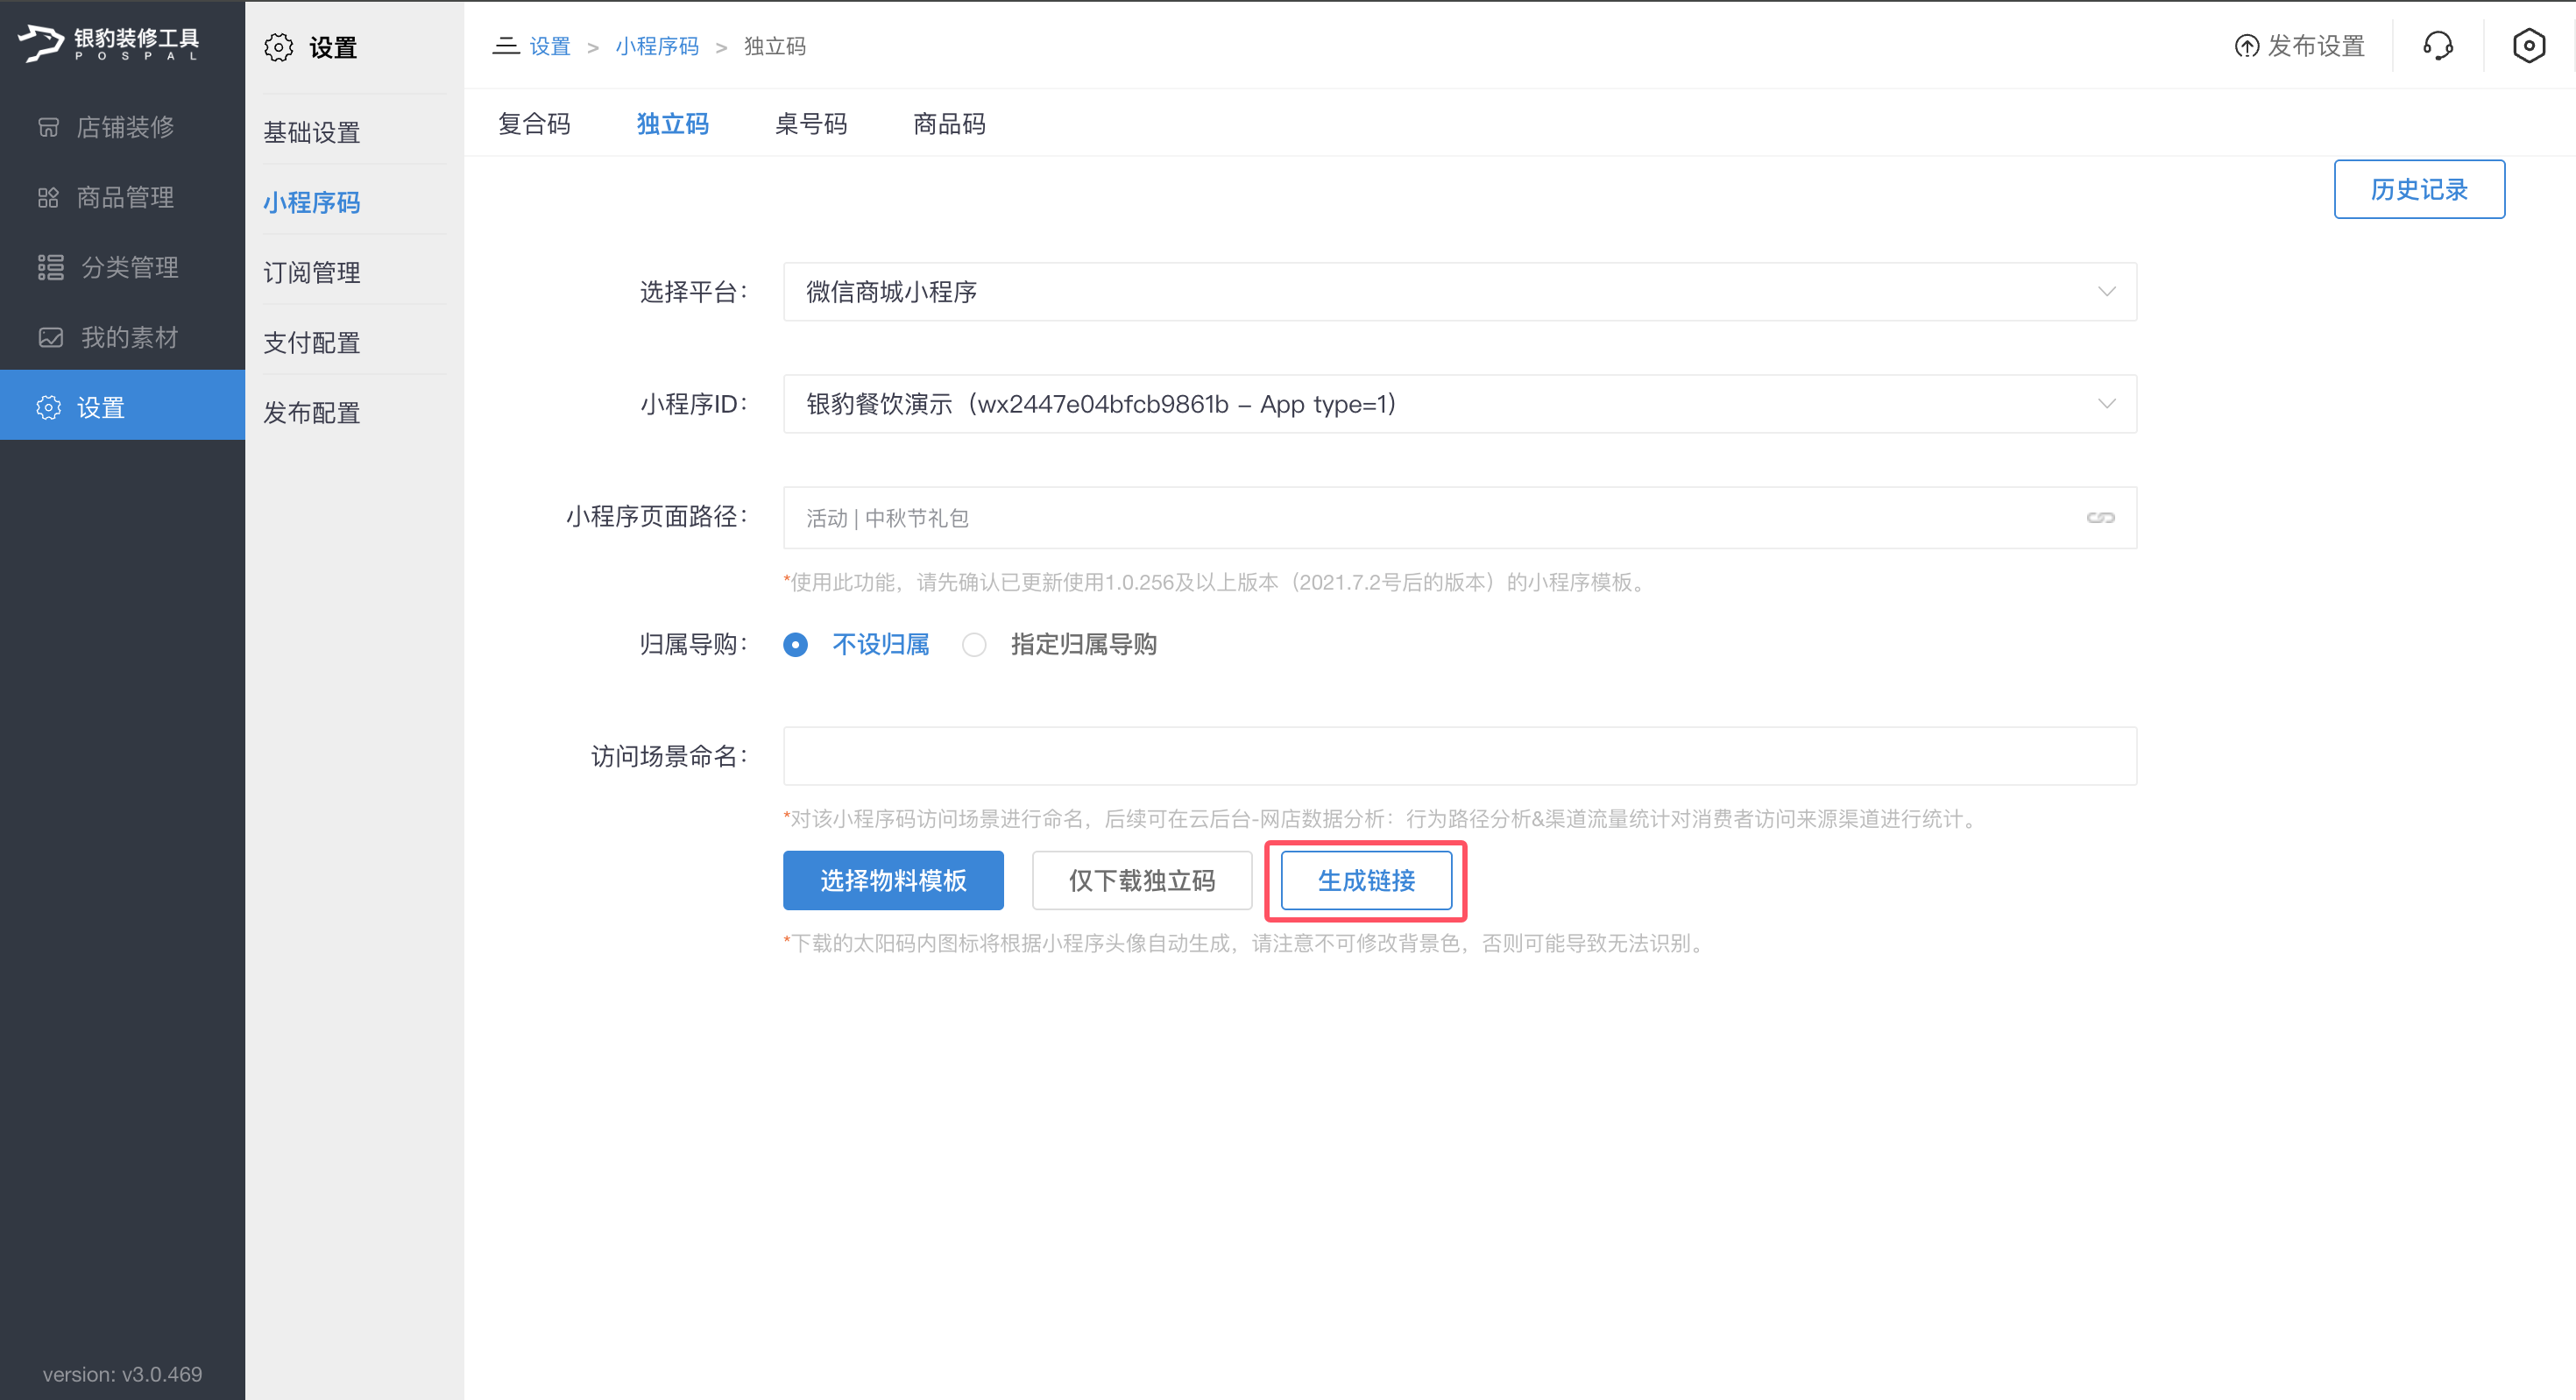This screenshot has height=1400, width=2576.
Task: Click the image icon beside 我的素材
Action: click(50, 337)
